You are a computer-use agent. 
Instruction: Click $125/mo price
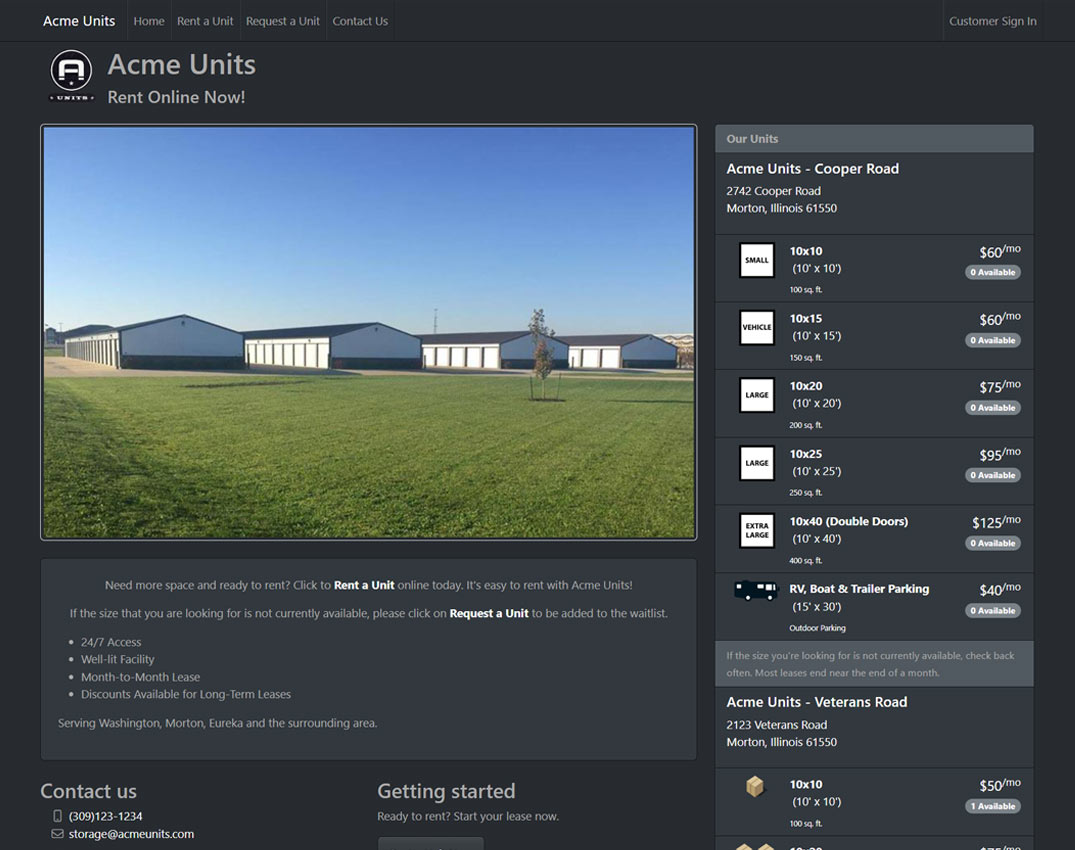tap(996, 522)
